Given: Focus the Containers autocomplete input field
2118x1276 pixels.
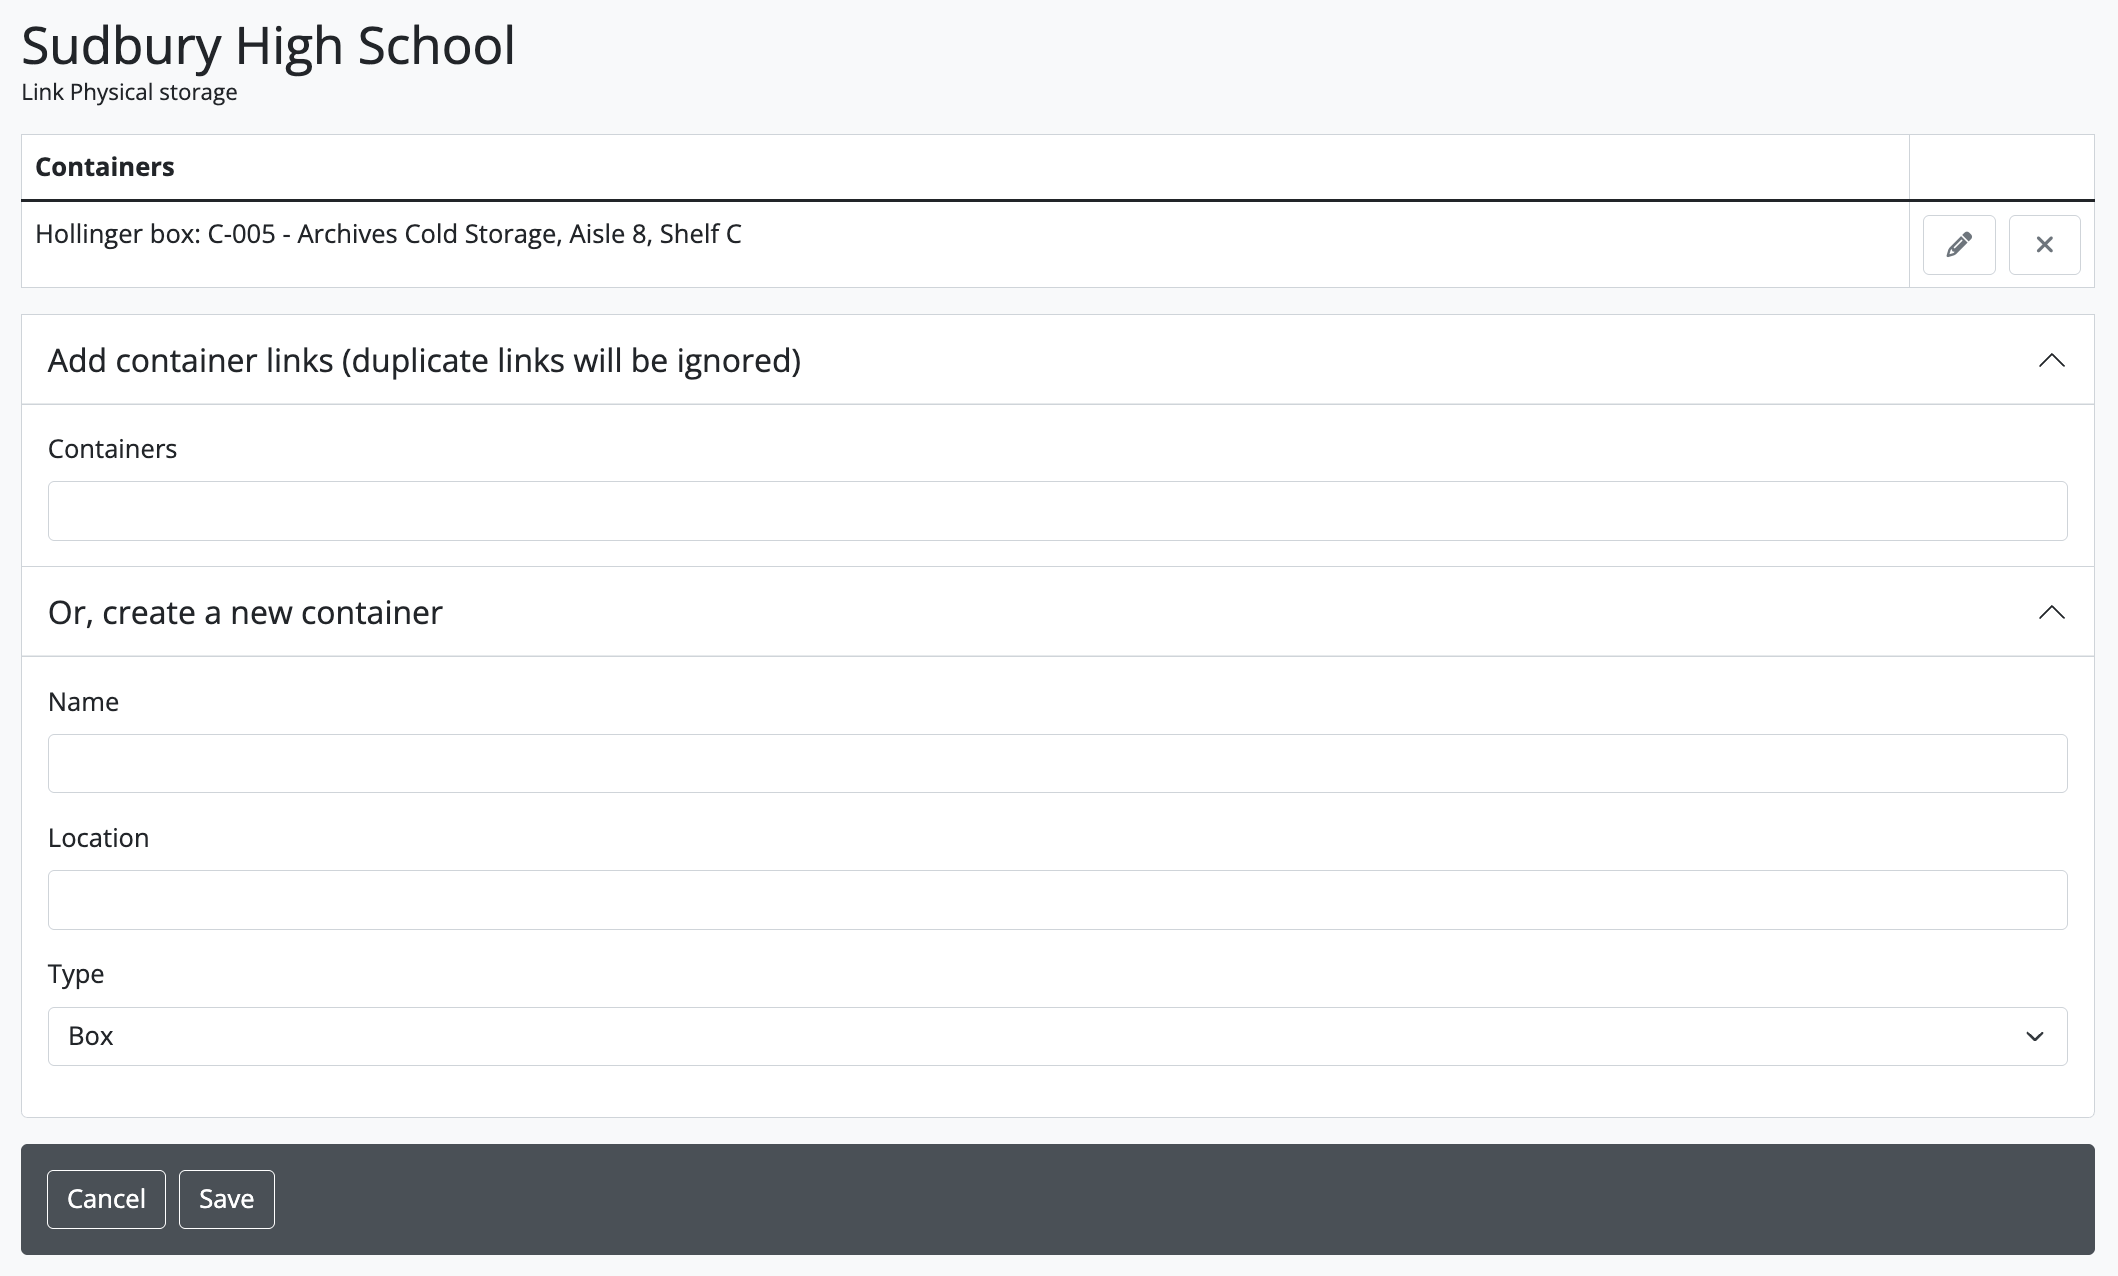Looking at the screenshot, I should [1057, 511].
